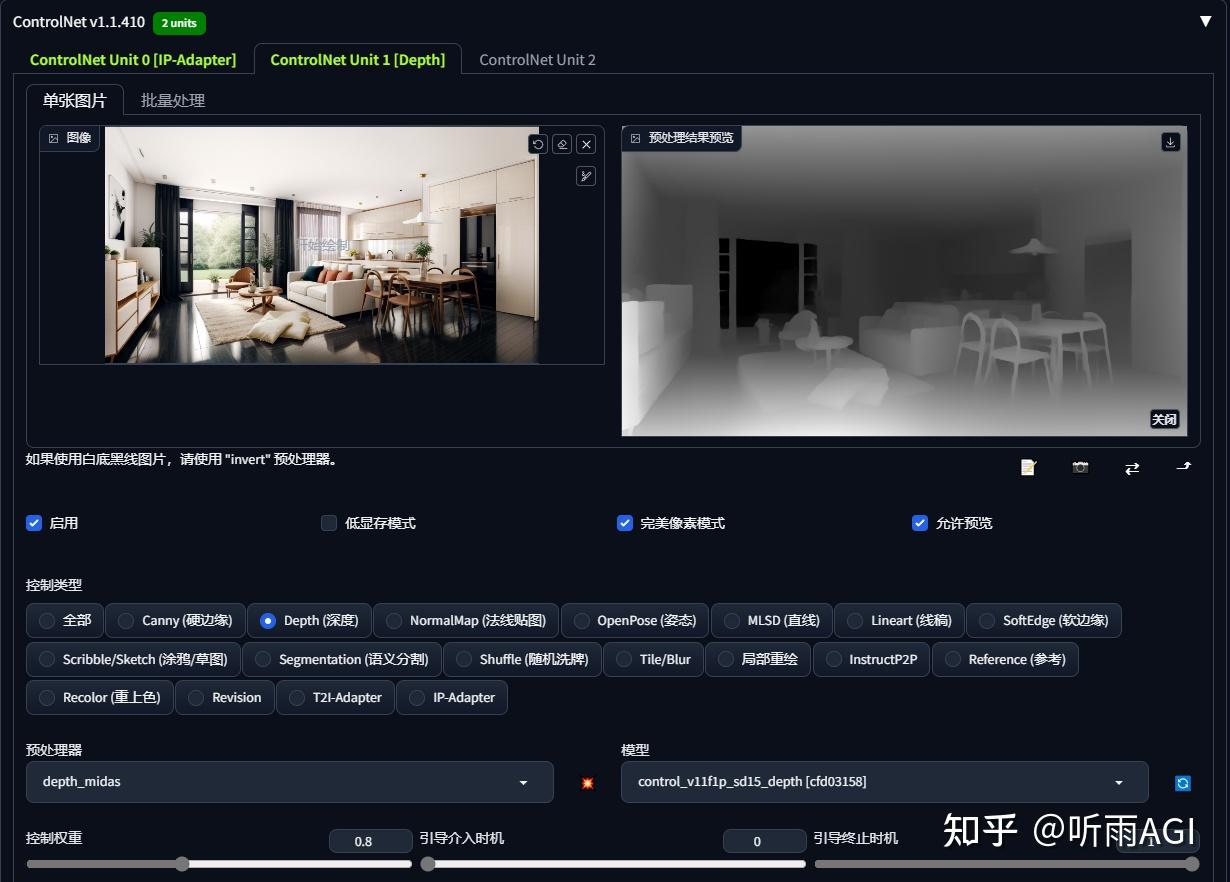This screenshot has height=882, width=1230.
Task: Click the uploaded living room image
Action: 321,245
